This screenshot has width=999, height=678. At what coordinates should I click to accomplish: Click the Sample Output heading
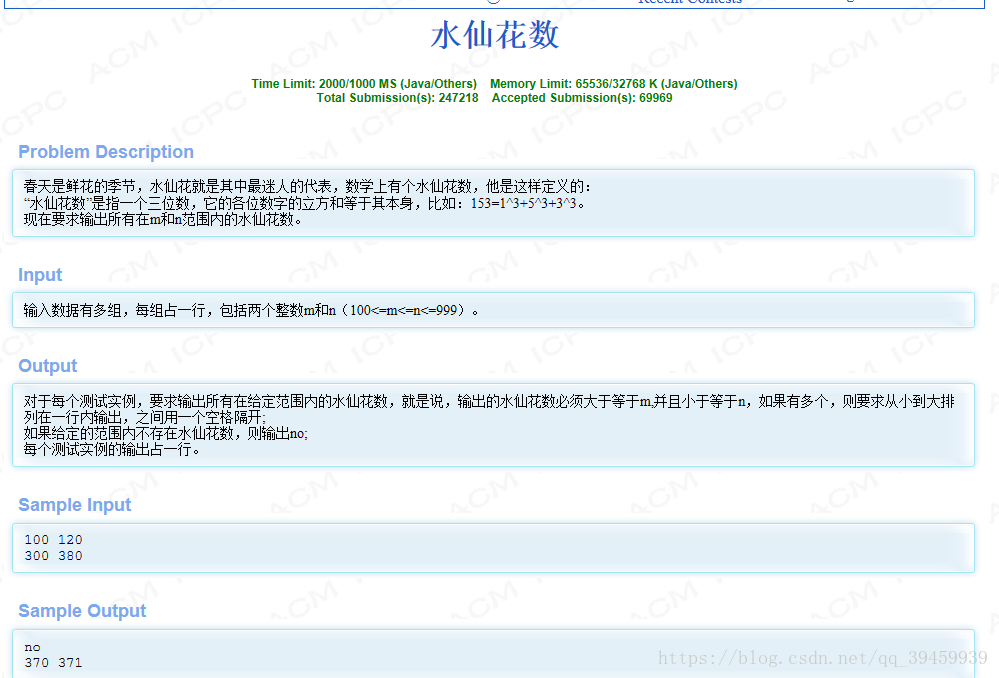pyautogui.click(x=82, y=610)
